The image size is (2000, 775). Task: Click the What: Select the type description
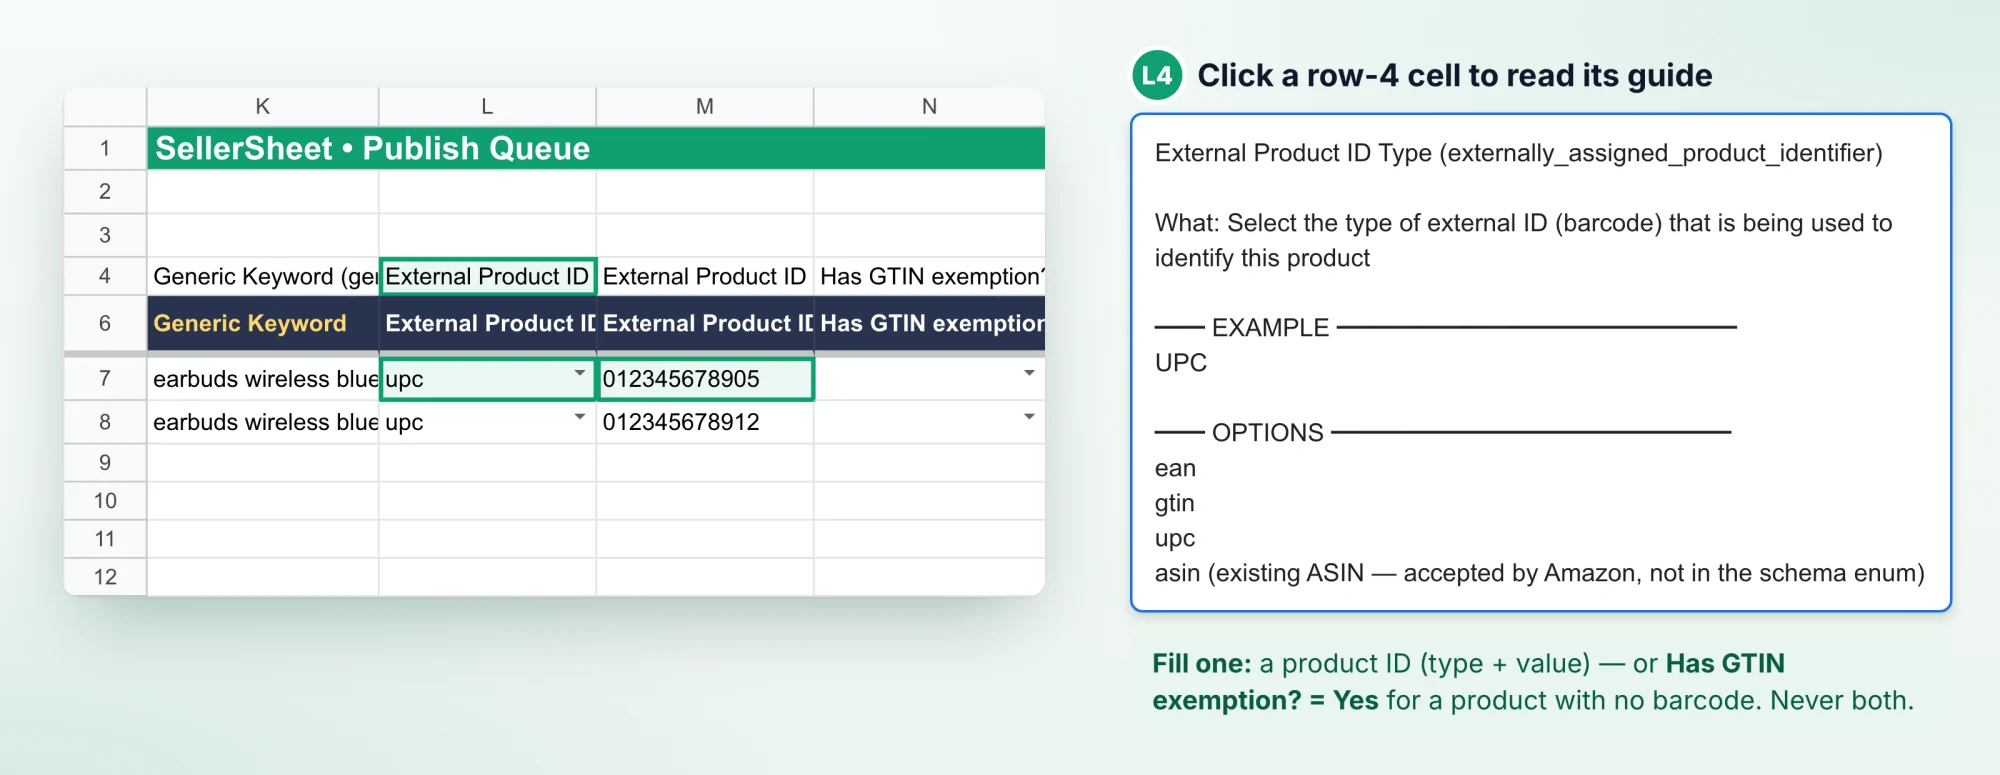point(1524,240)
